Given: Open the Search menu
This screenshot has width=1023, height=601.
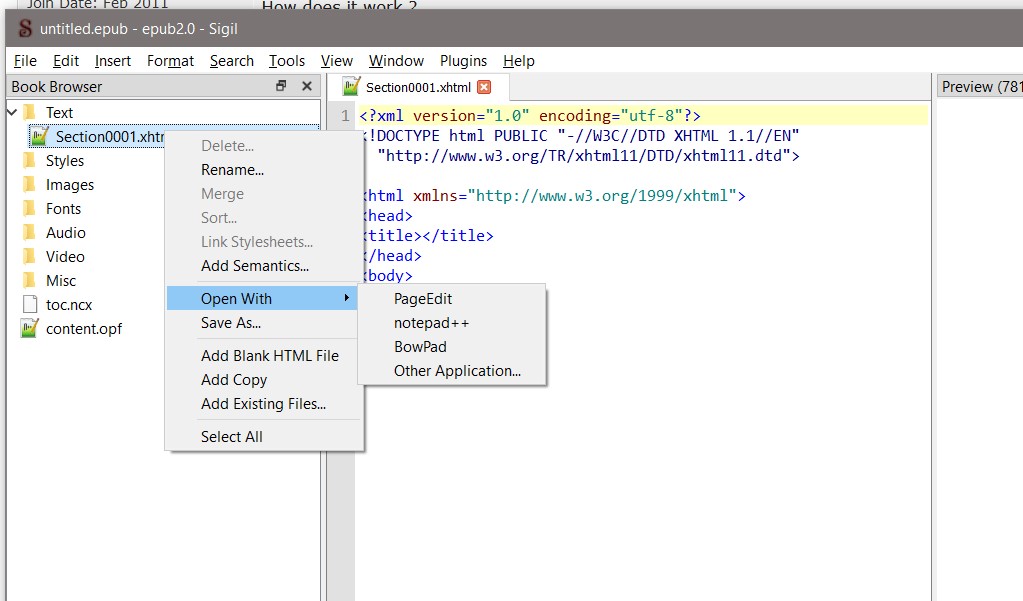Looking at the screenshot, I should point(232,61).
